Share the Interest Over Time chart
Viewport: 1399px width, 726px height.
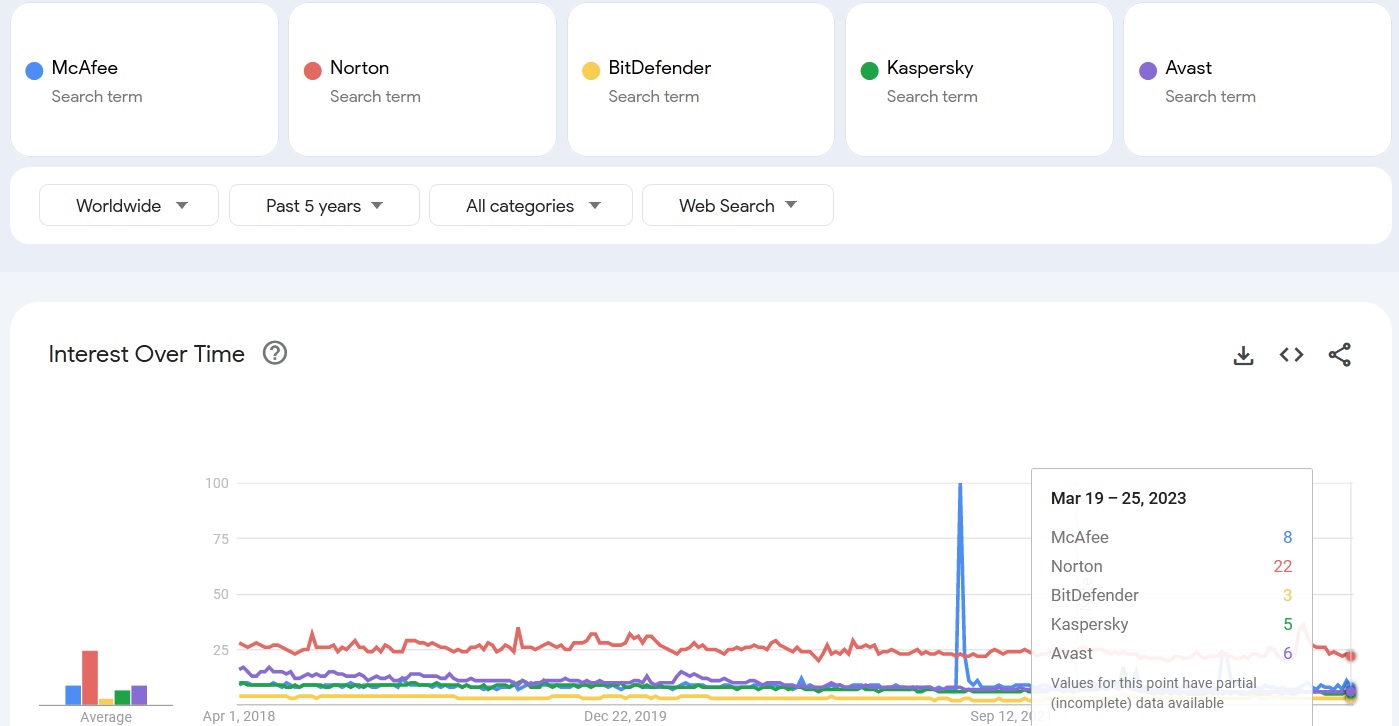point(1340,355)
